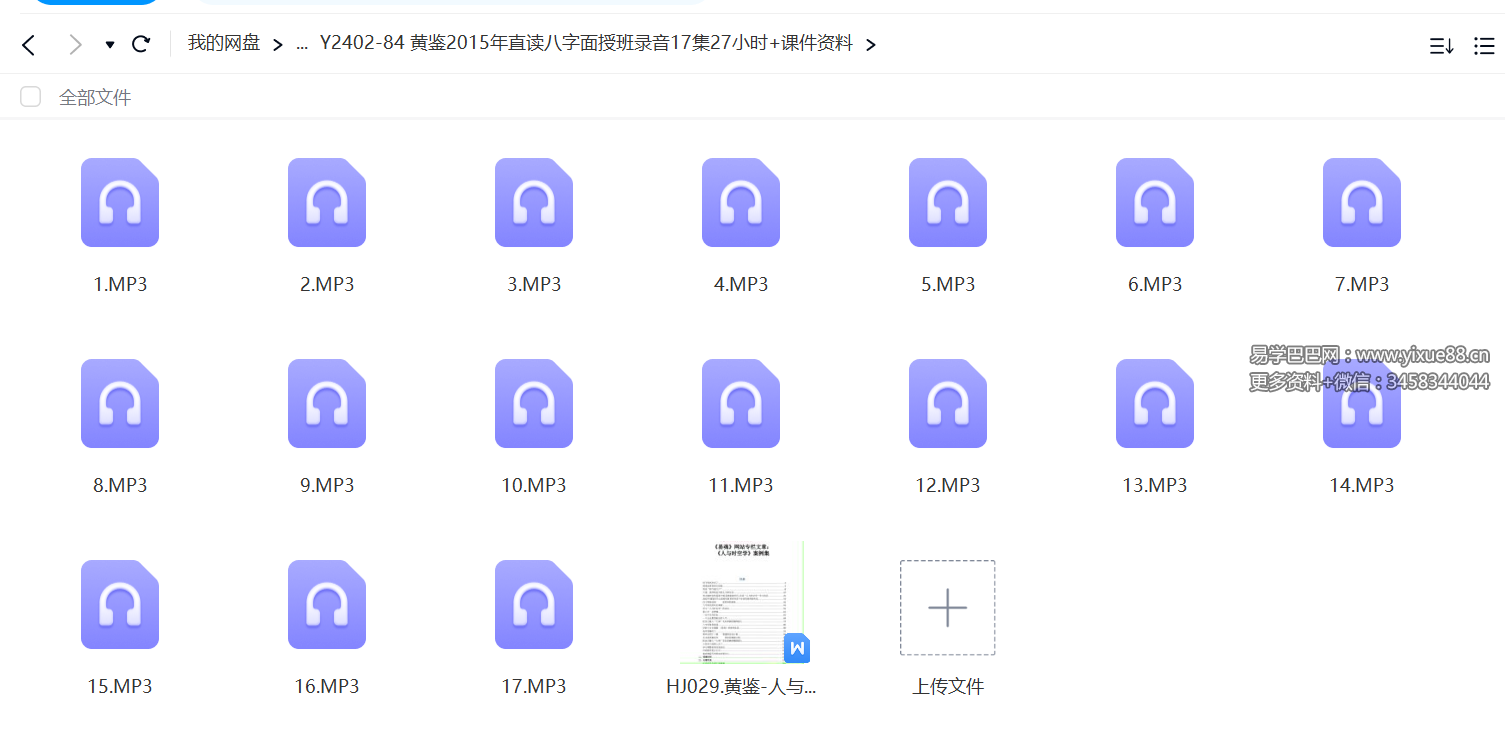This screenshot has width=1505, height=736.
Task: Navigate to 我的网盘 via breadcrumb
Action: (x=224, y=44)
